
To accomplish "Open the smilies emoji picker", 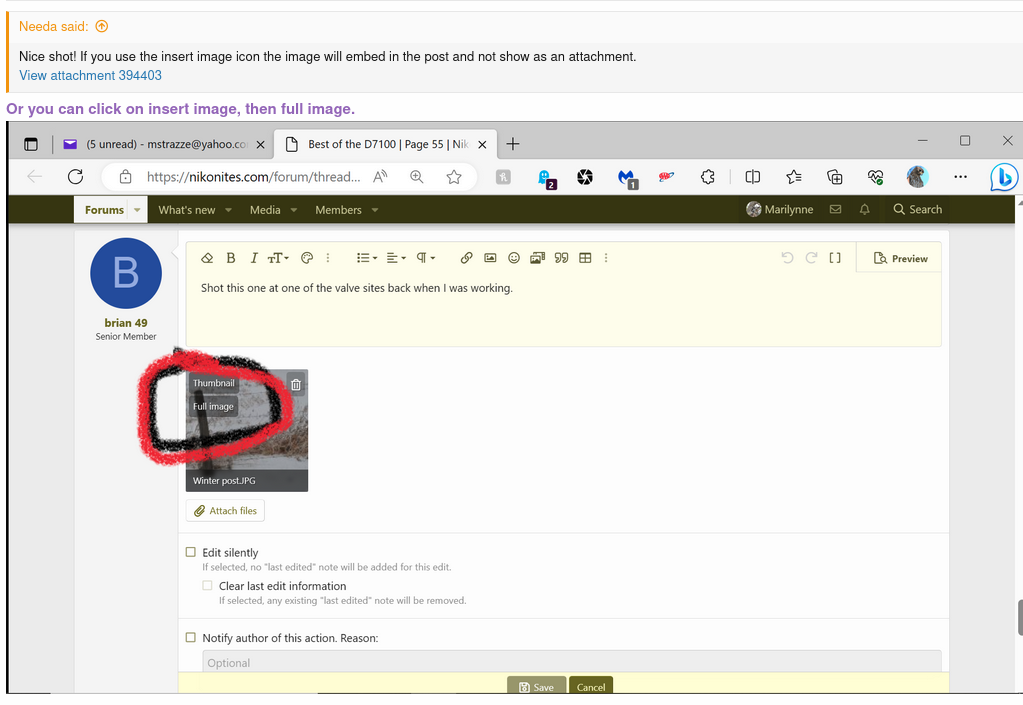I will click(514, 258).
